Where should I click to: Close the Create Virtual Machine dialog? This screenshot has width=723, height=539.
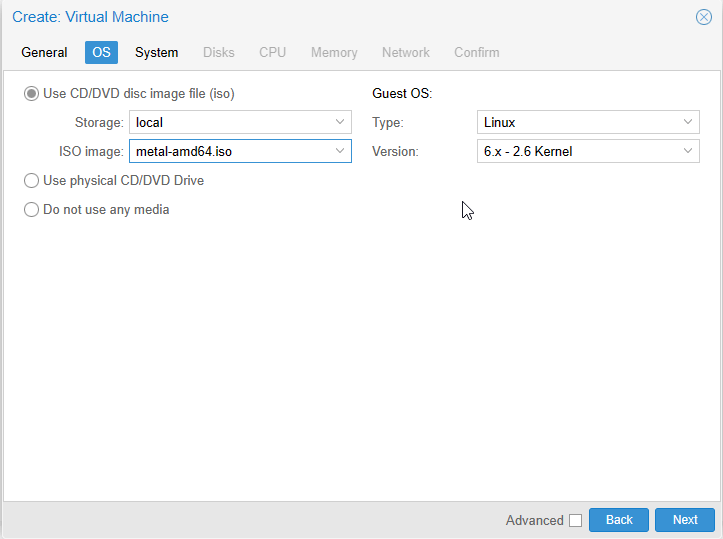704,17
